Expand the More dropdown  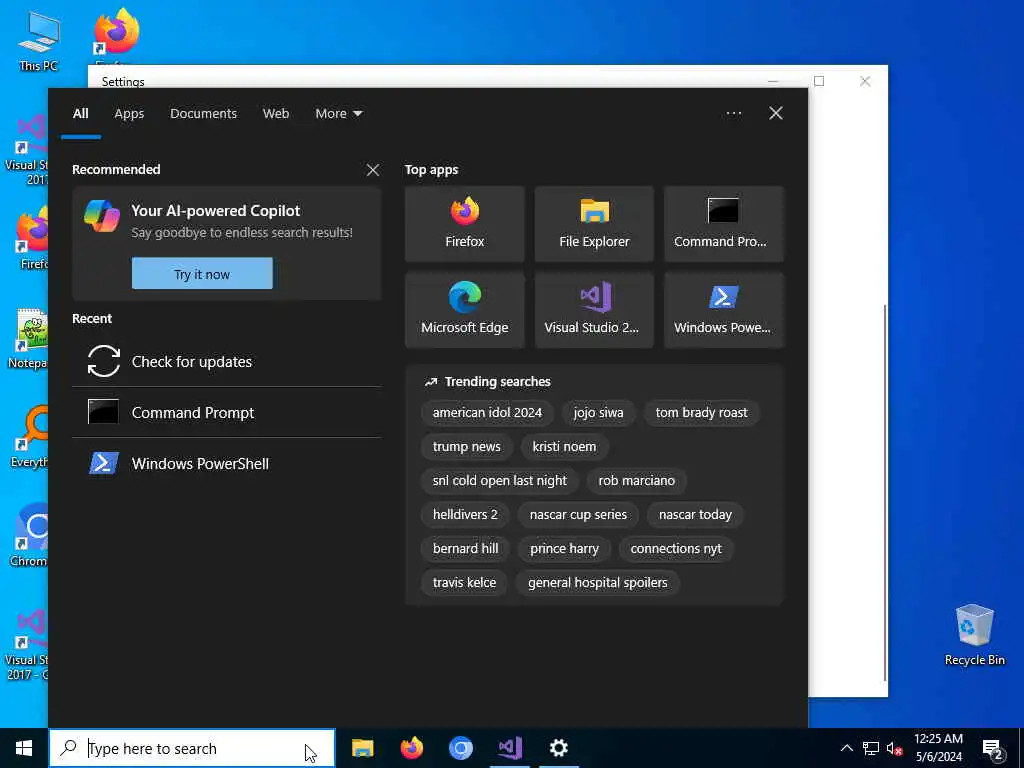click(x=338, y=114)
